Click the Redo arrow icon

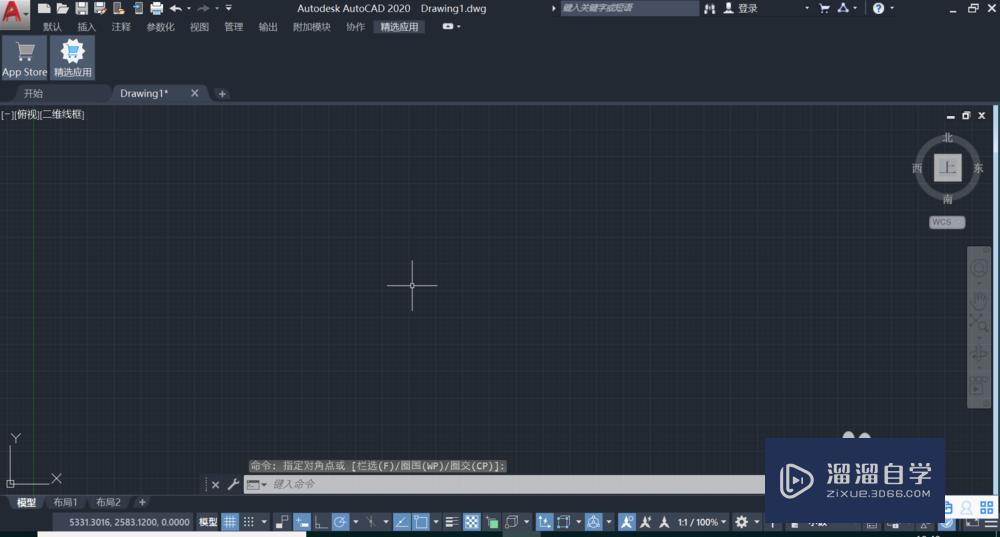[x=203, y=8]
